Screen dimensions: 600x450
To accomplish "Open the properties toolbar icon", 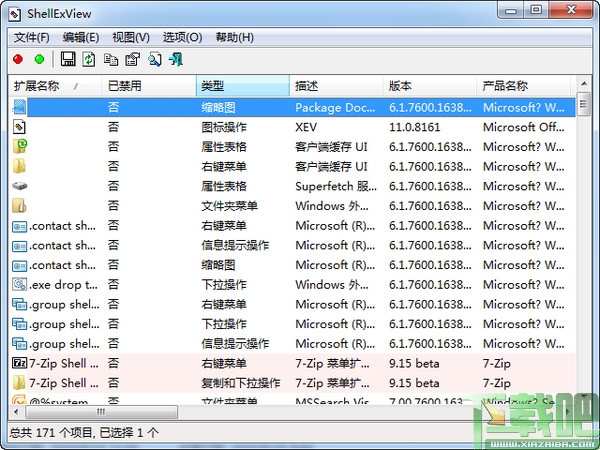I will click(x=133, y=59).
